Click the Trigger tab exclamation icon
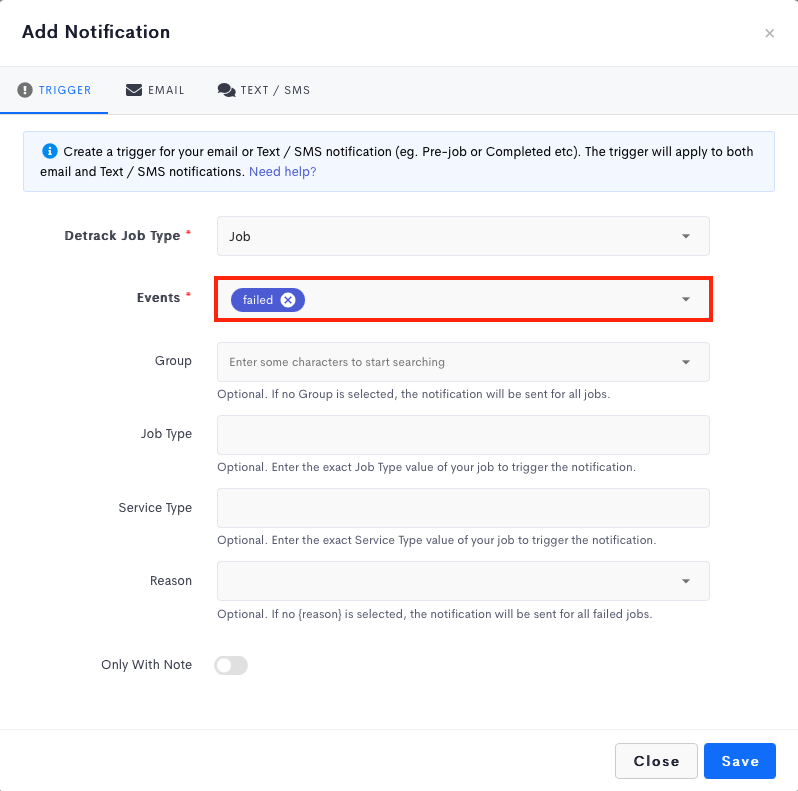Screen dimensions: 798x791 [24, 90]
